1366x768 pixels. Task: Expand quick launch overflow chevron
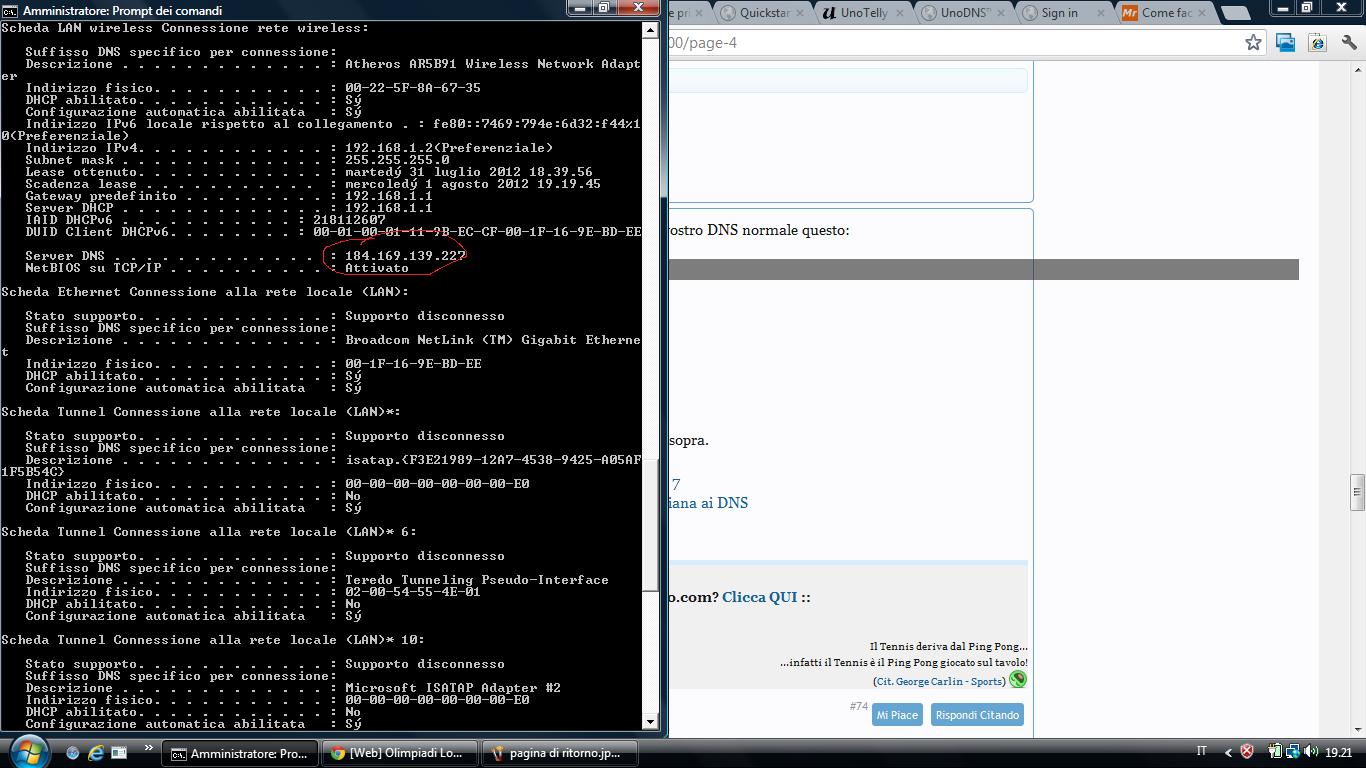tap(149, 748)
